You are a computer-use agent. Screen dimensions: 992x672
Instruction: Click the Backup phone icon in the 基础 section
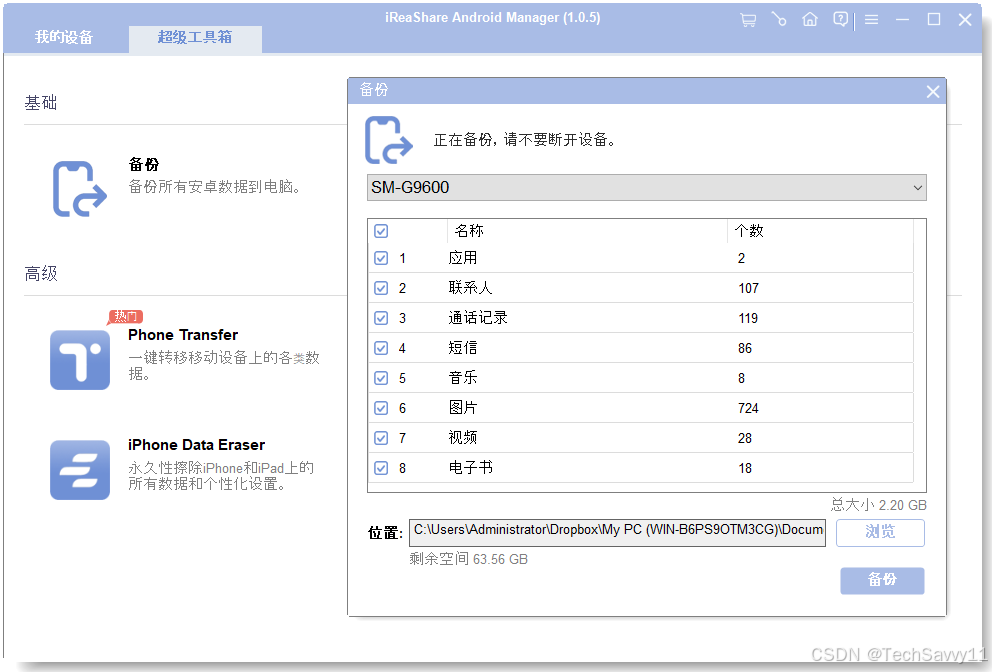tap(80, 189)
